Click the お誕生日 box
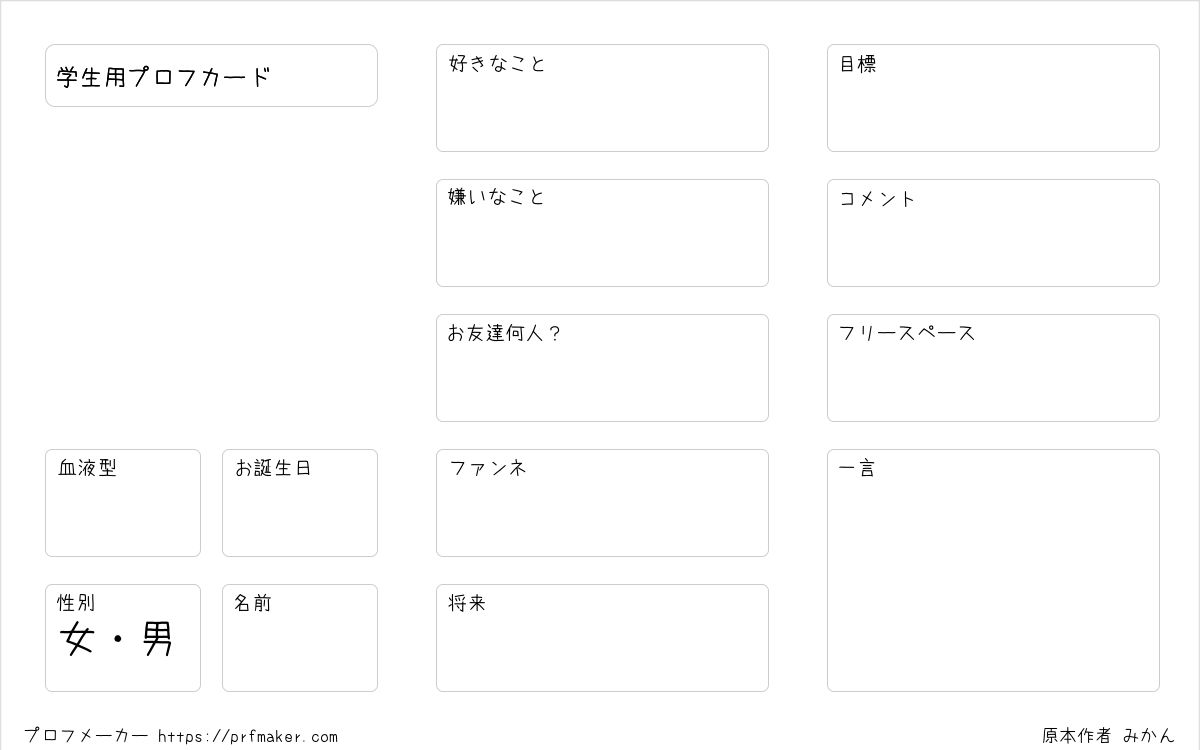1200x750 pixels. click(x=300, y=503)
